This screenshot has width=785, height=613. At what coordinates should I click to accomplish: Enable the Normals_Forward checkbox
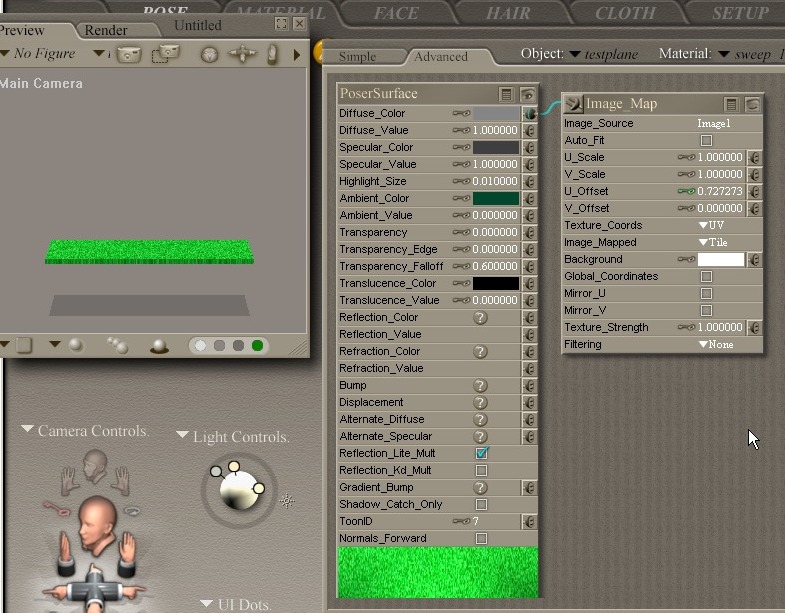(481, 538)
